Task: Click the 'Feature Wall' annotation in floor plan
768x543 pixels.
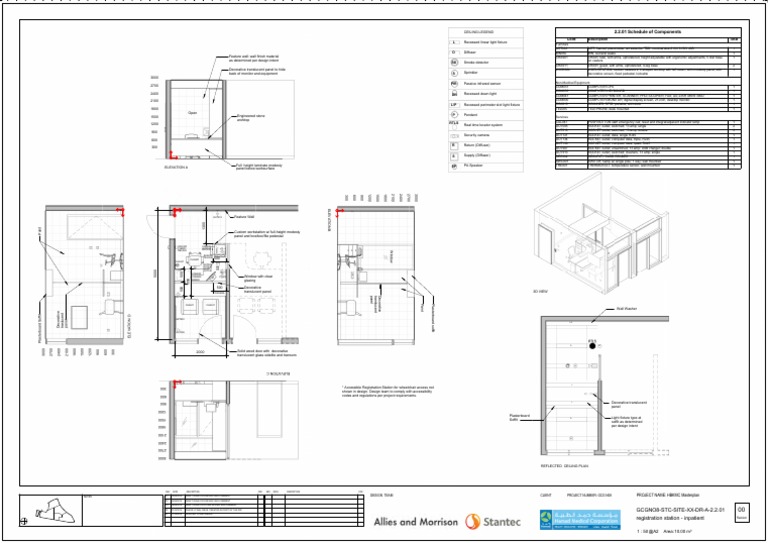Action: [x=244, y=217]
